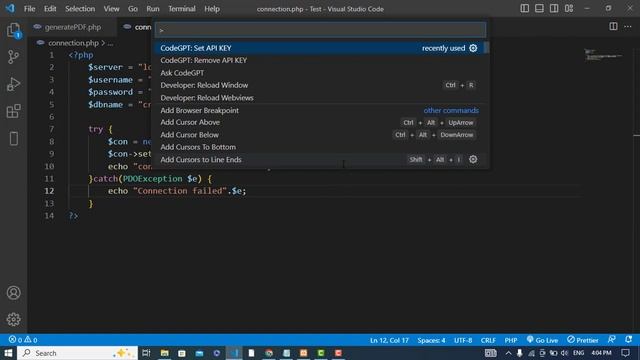Open the Manage gear in activity bar
640x360 pixels.
tap(13, 319)
